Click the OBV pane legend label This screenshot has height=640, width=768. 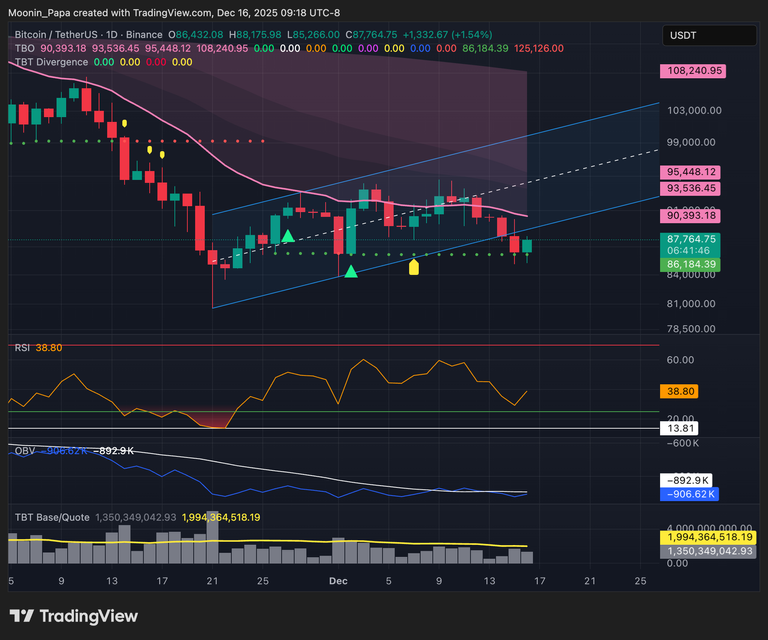(24, 451)
